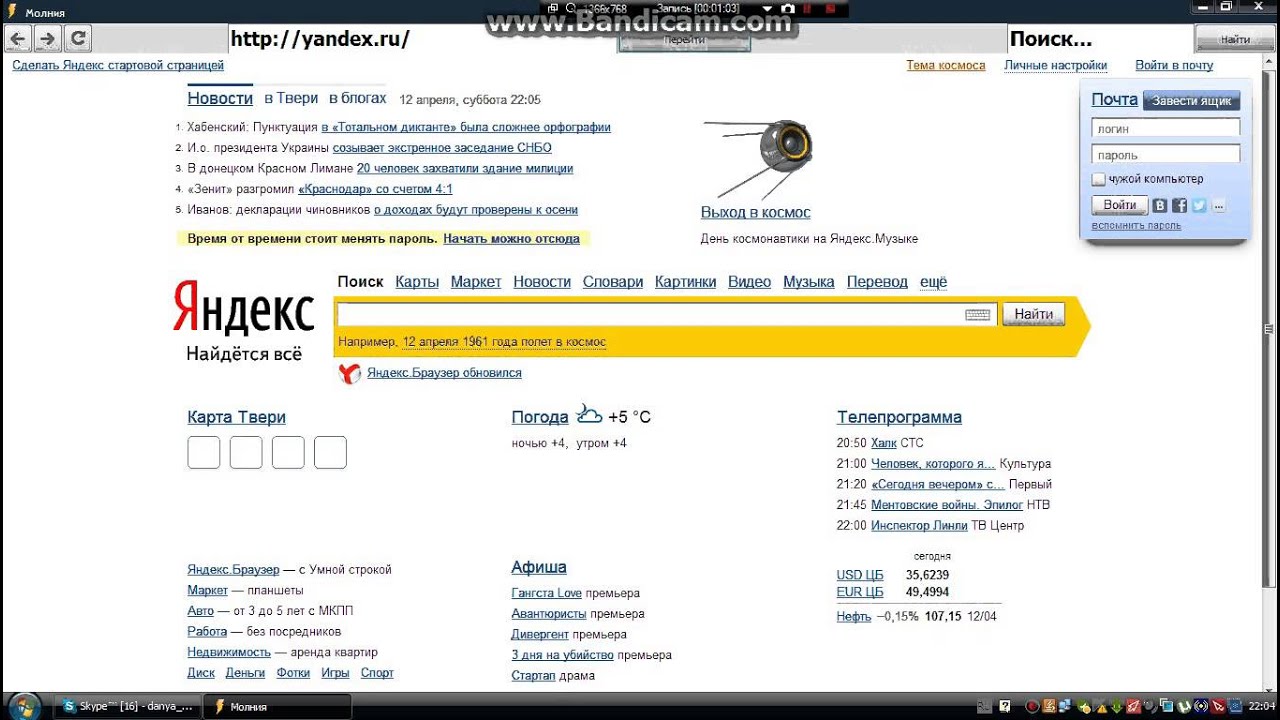Click the Нефть oil price link

(854, 616)
